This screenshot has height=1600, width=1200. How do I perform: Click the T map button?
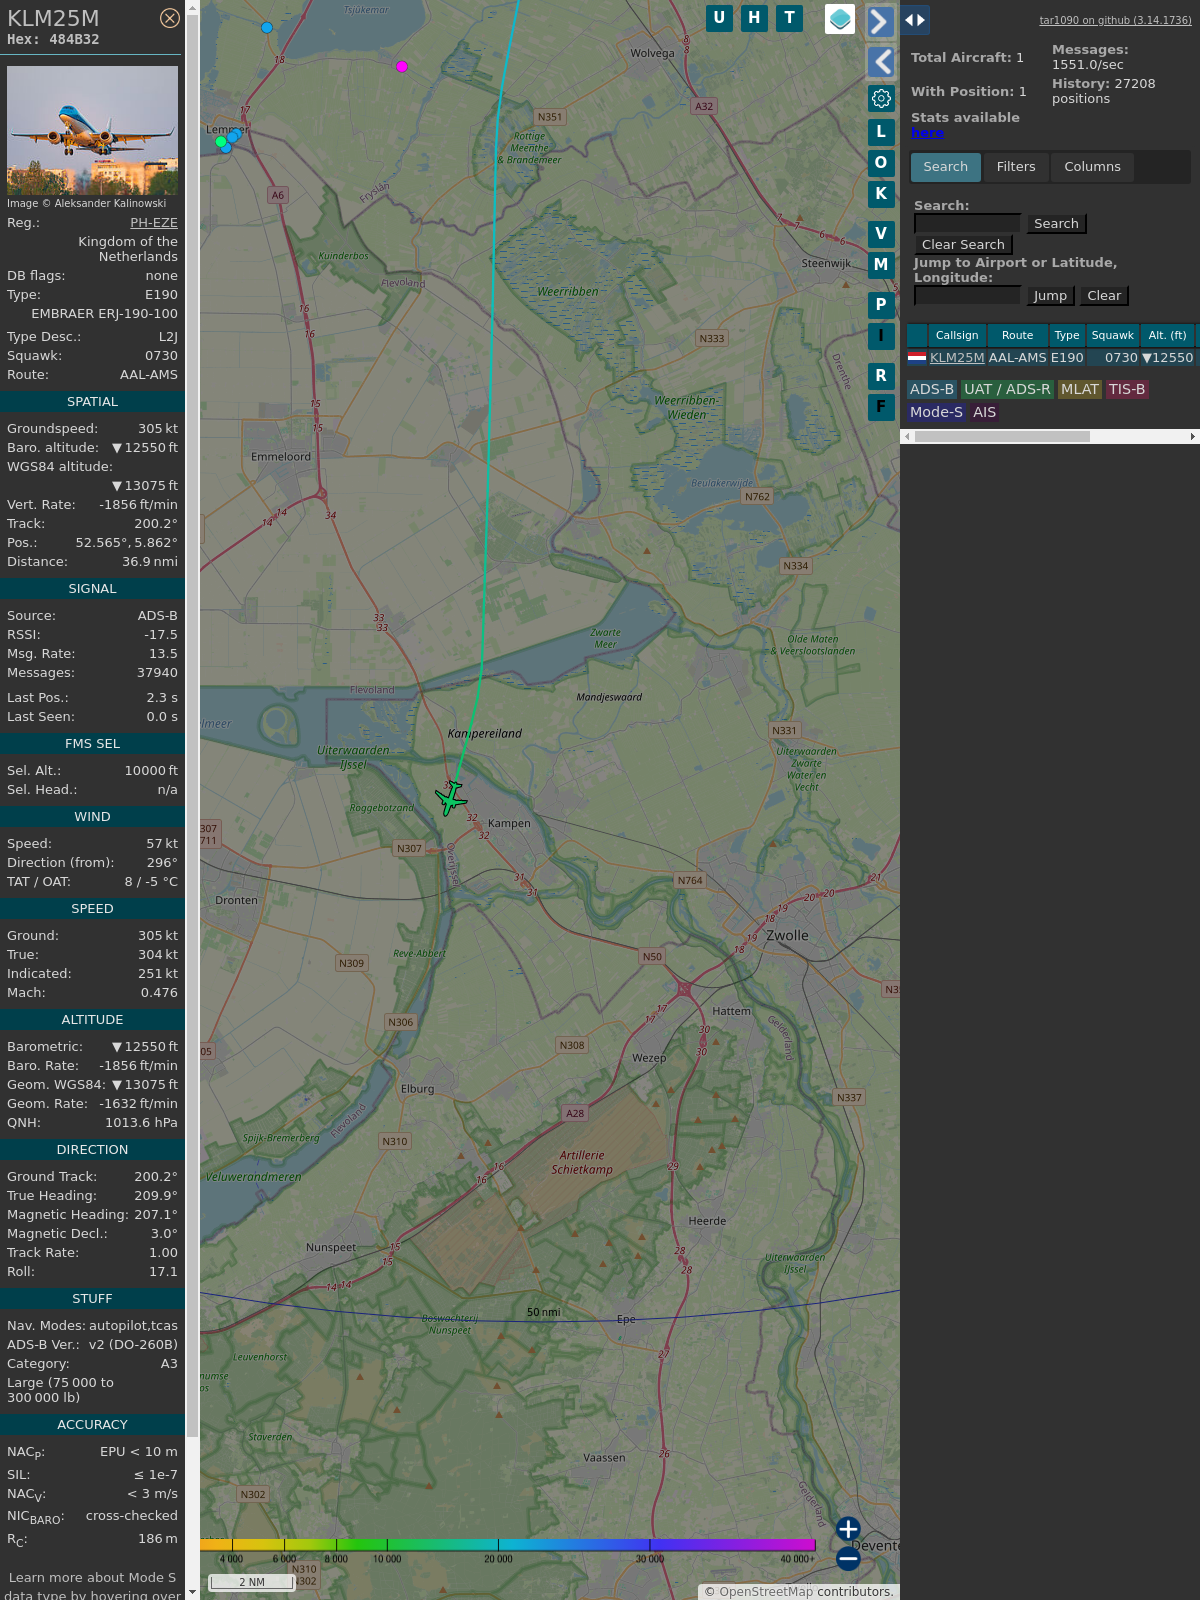(x=790, y=18)
